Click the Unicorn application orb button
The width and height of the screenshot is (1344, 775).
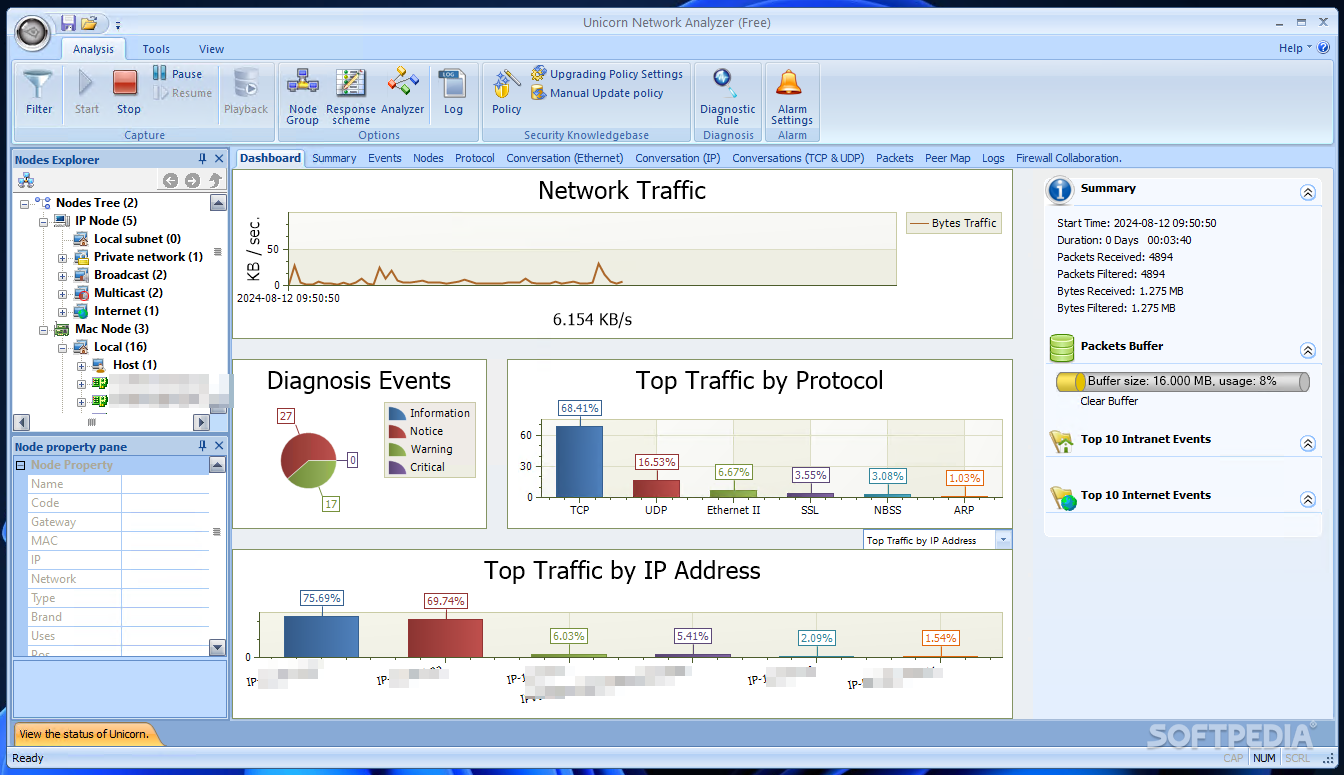pos(33,32)
